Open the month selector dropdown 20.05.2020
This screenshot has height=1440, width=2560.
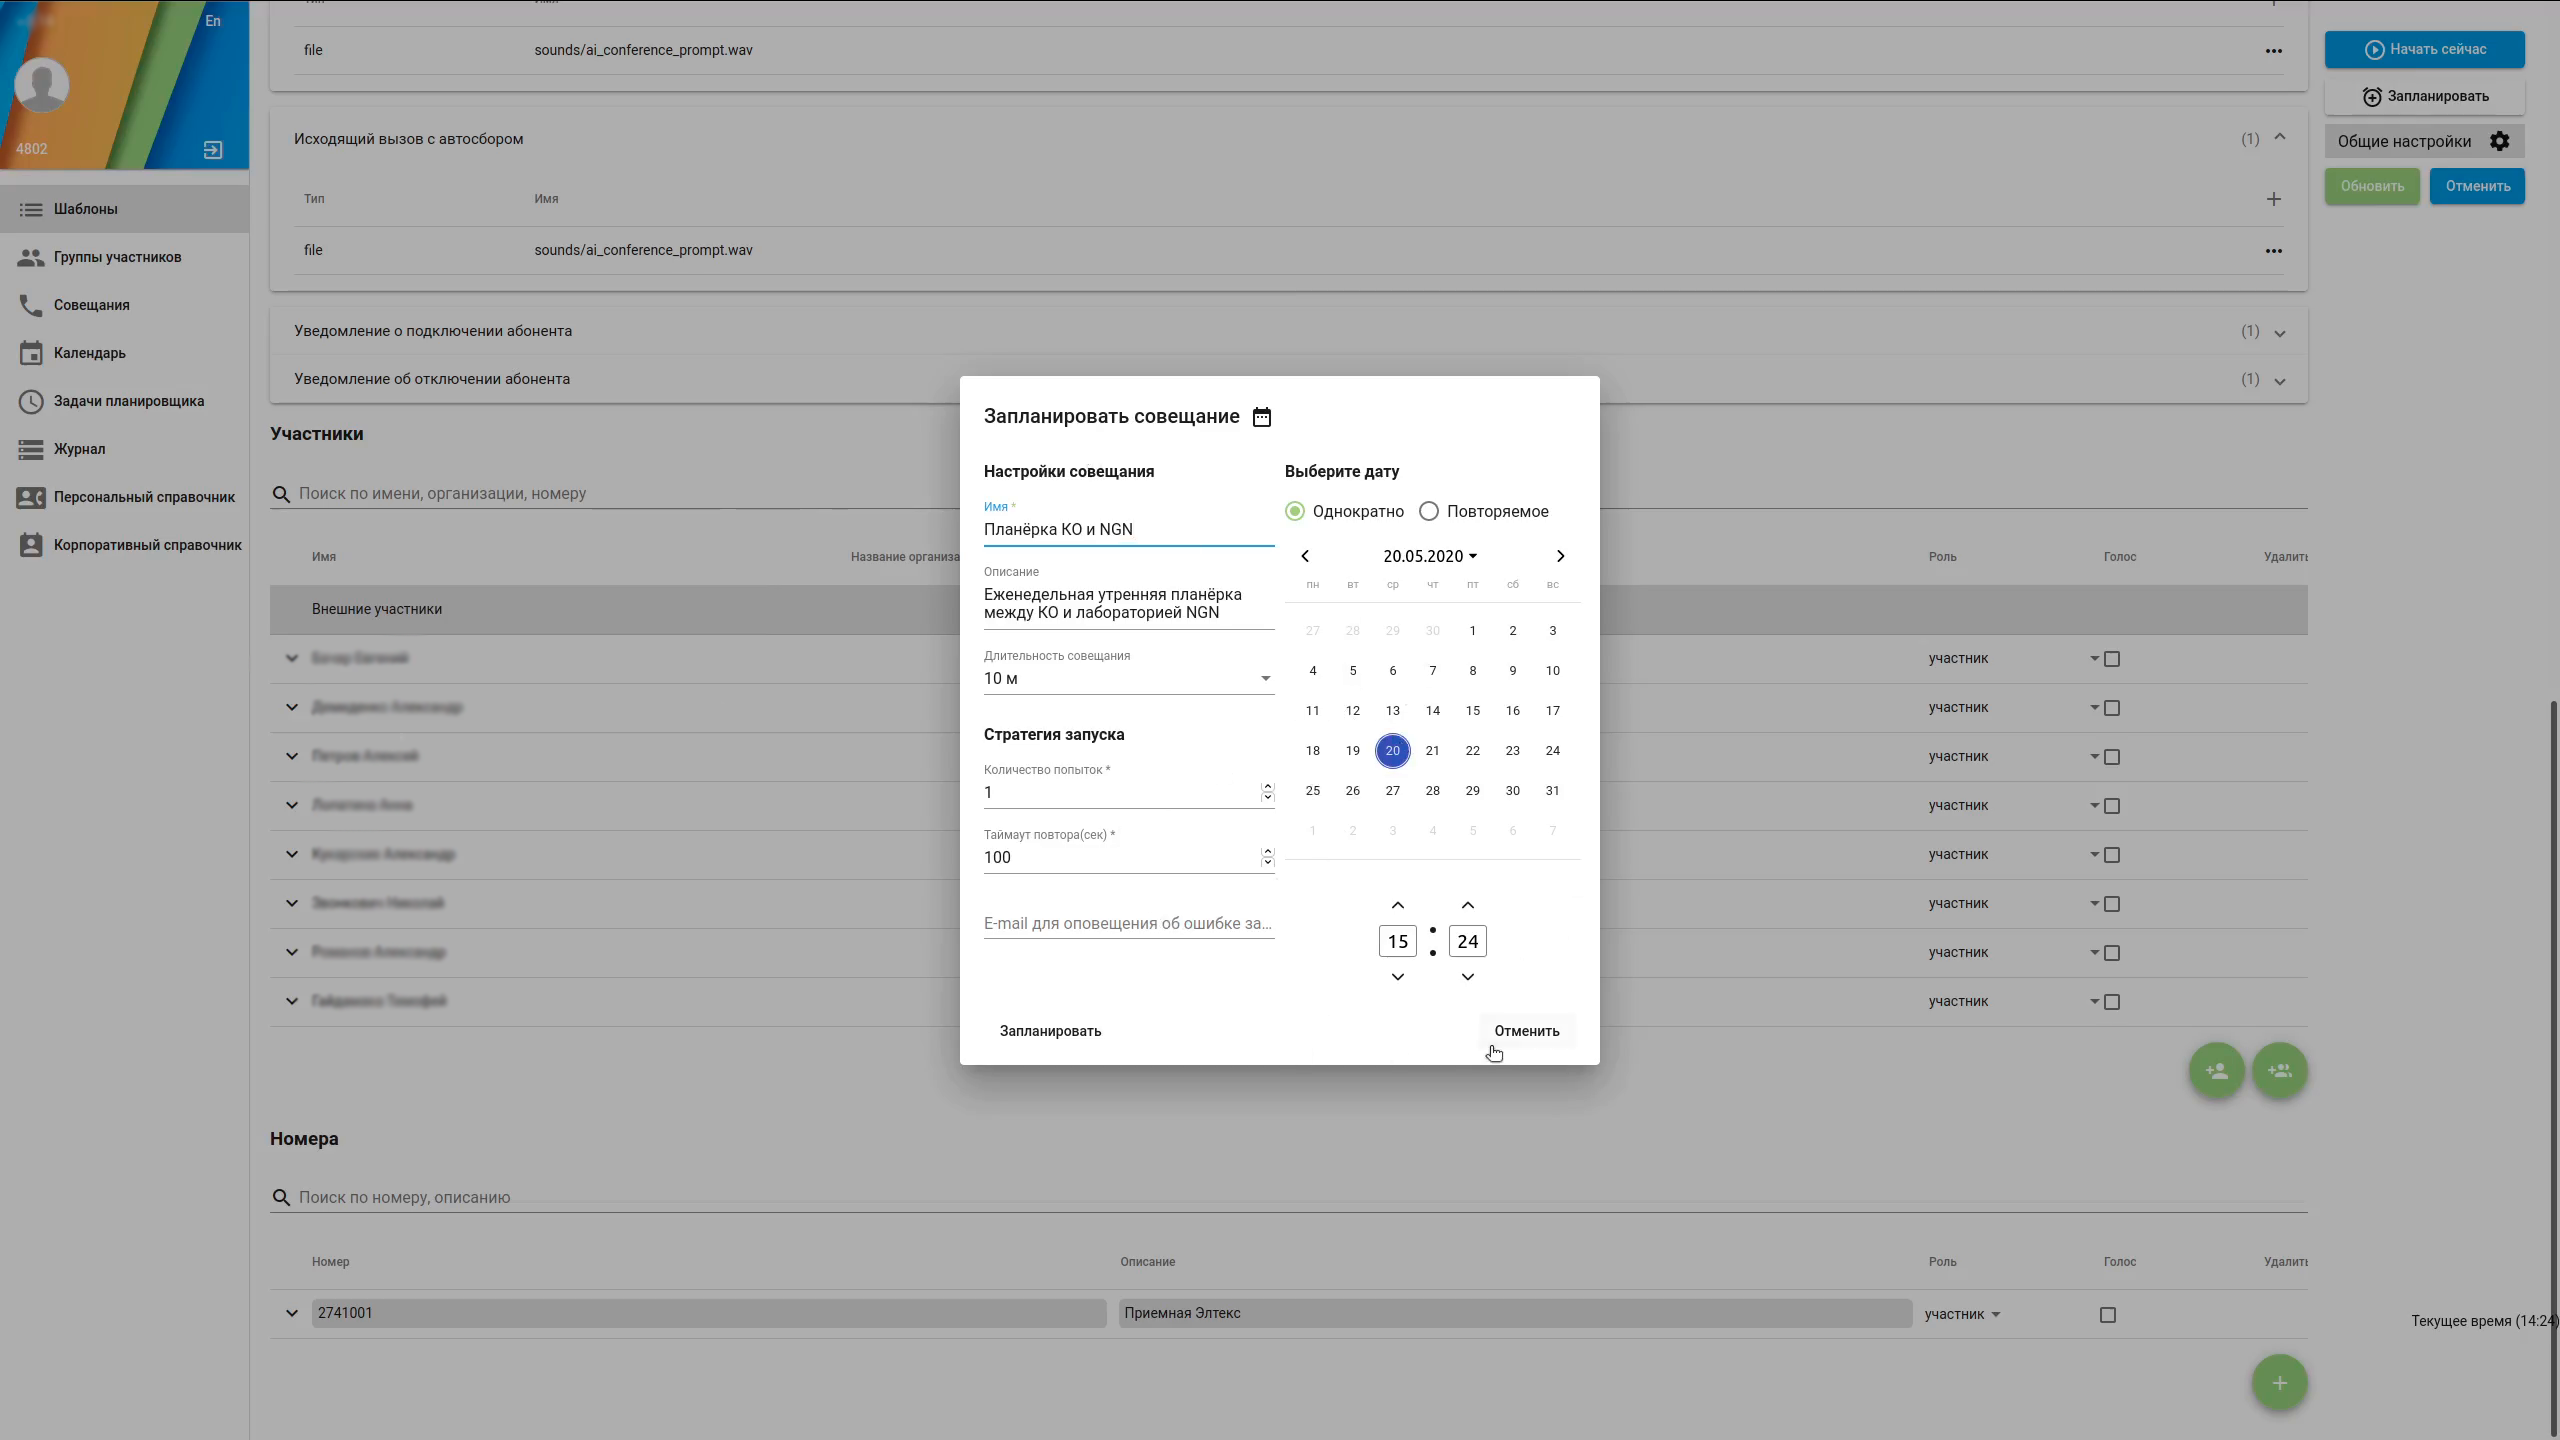tap(1430, 556)
